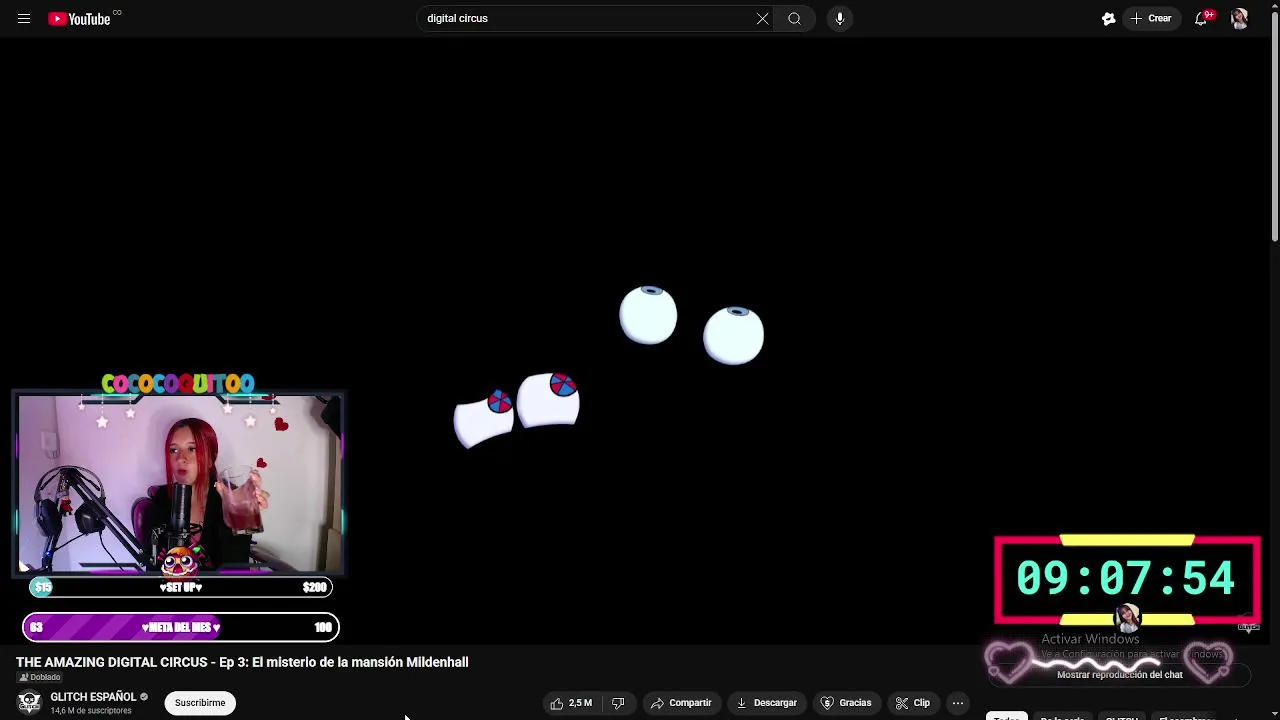Dislike the video with thumbs down
1280x720 pixels.
coord(618,703)
